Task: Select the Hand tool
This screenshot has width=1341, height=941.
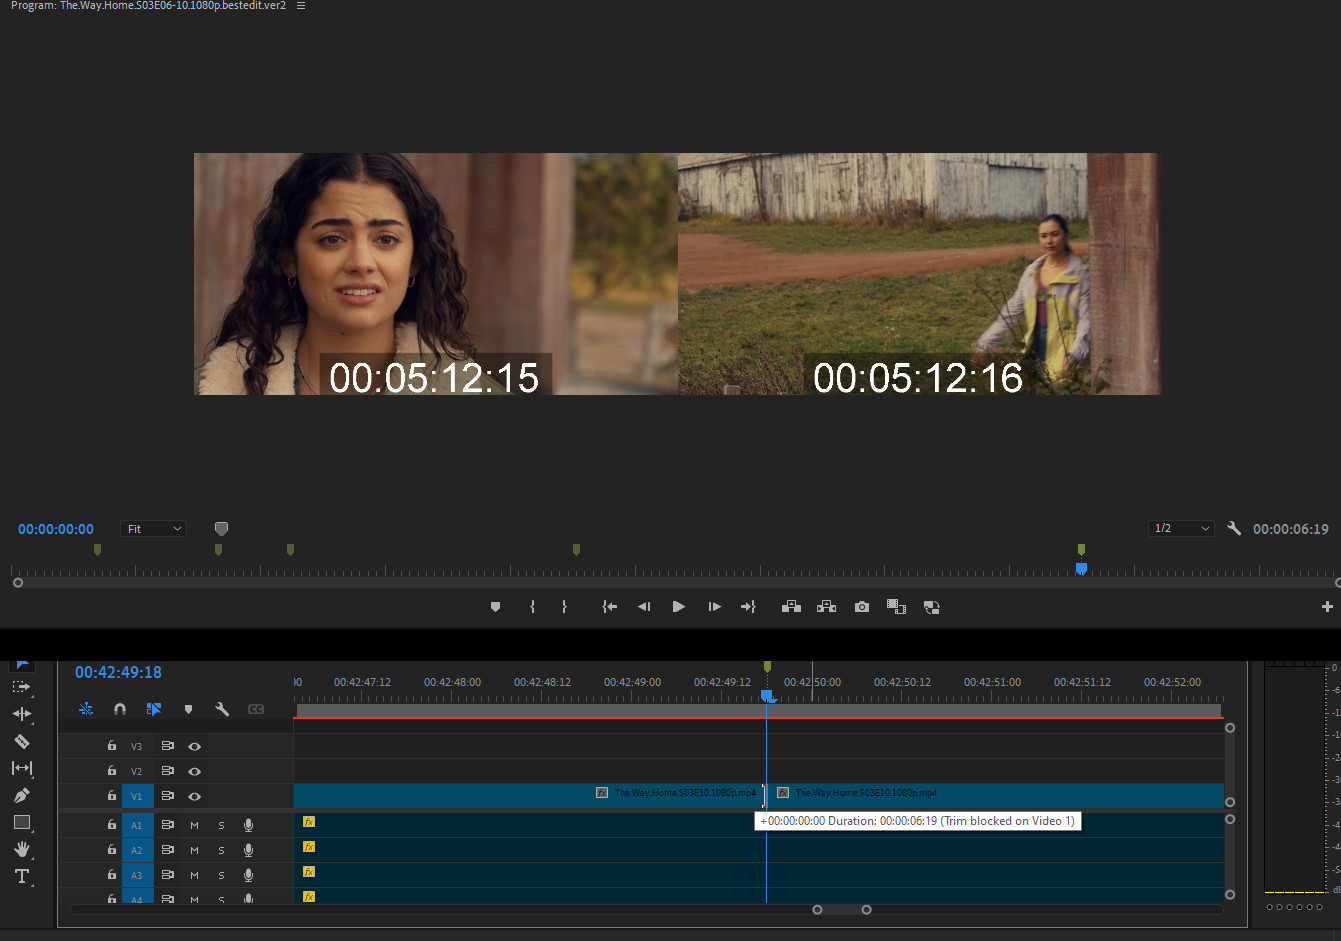Action: (21, 849)
